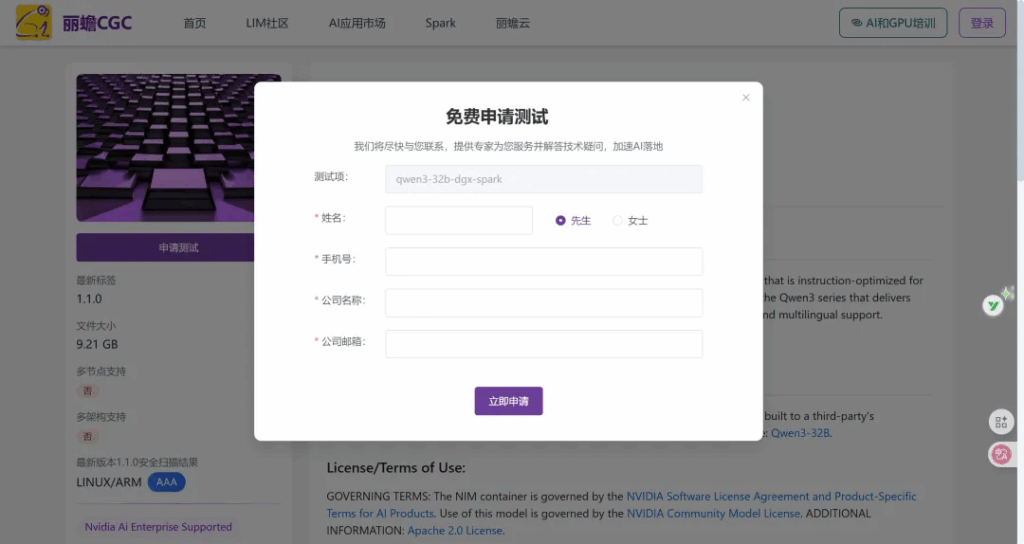This screenshot has width=1024, height=544.
Task: Click the 丽蟾CGC toad logo
Action: pos(33,22)
